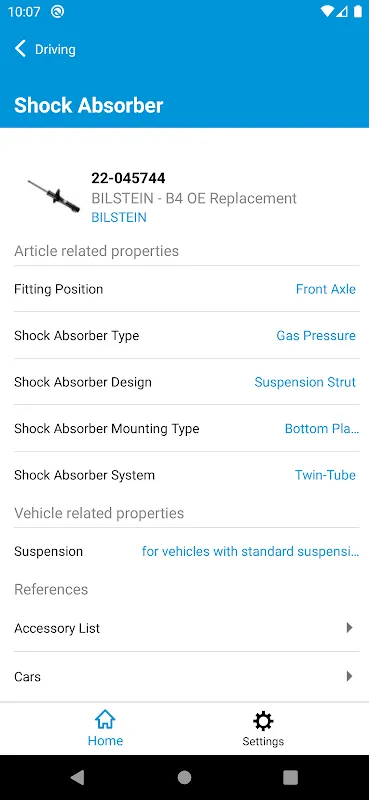369x800 pixels.
Task: Open the BILSTEIN brand link
Action: (119, 217)
